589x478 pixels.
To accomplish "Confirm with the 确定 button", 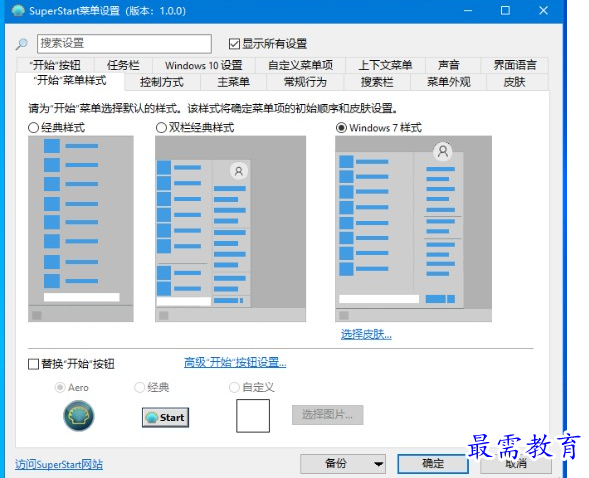I will pyautogui.click(x=433, y=464).
